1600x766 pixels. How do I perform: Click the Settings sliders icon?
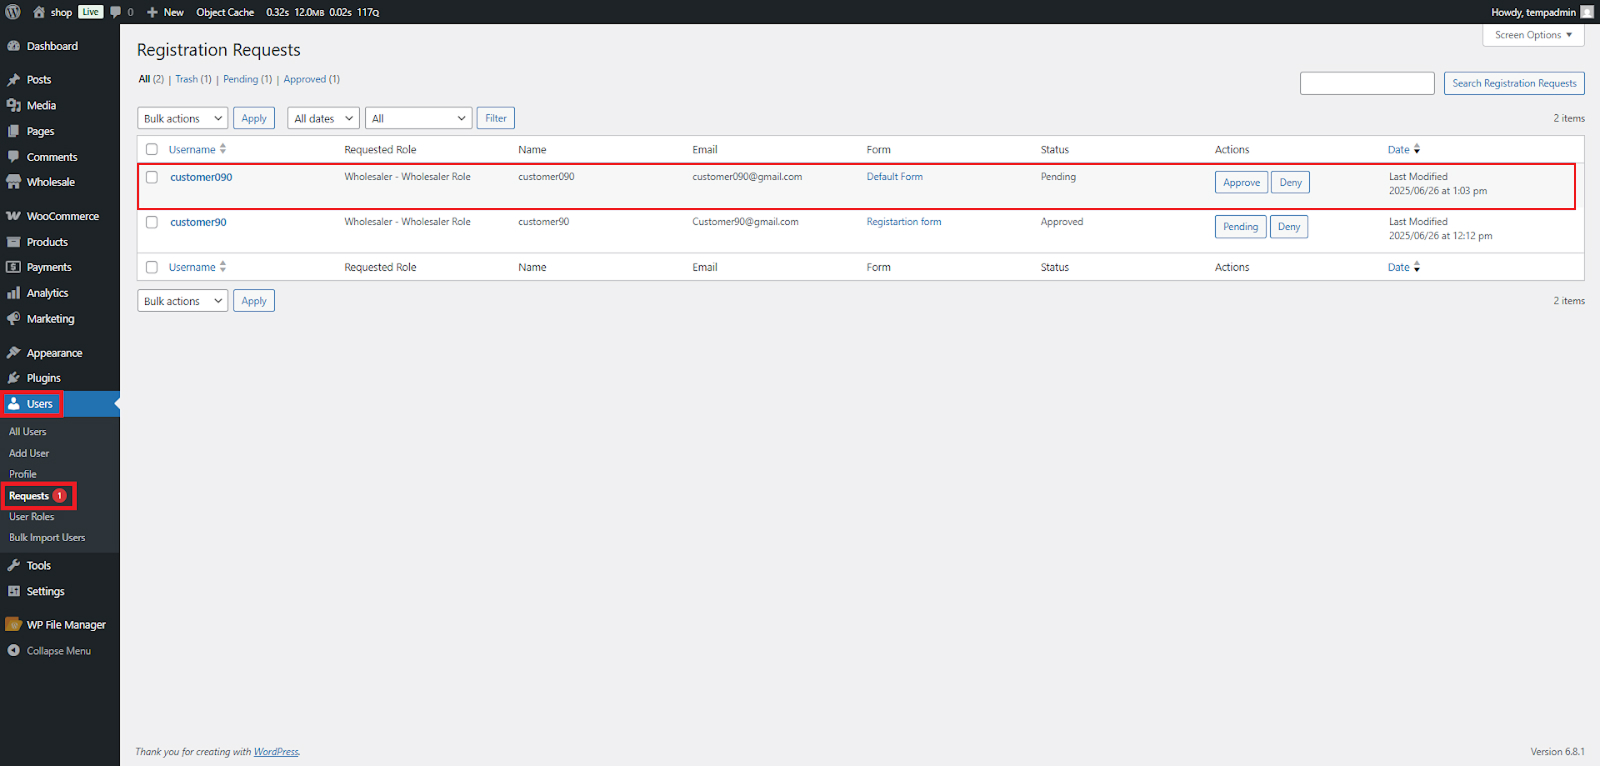pos(14,591)
